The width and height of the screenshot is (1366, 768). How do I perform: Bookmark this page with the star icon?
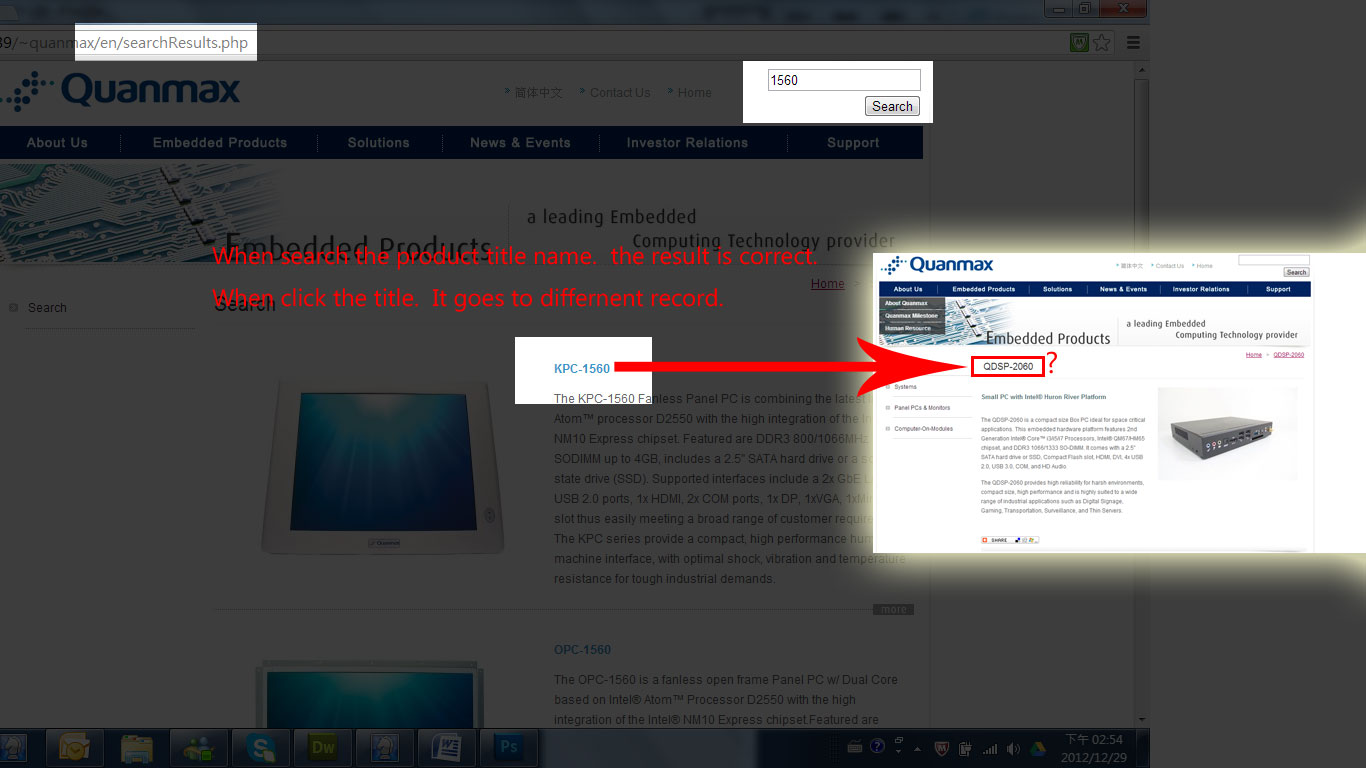[x=1101, y=43]
